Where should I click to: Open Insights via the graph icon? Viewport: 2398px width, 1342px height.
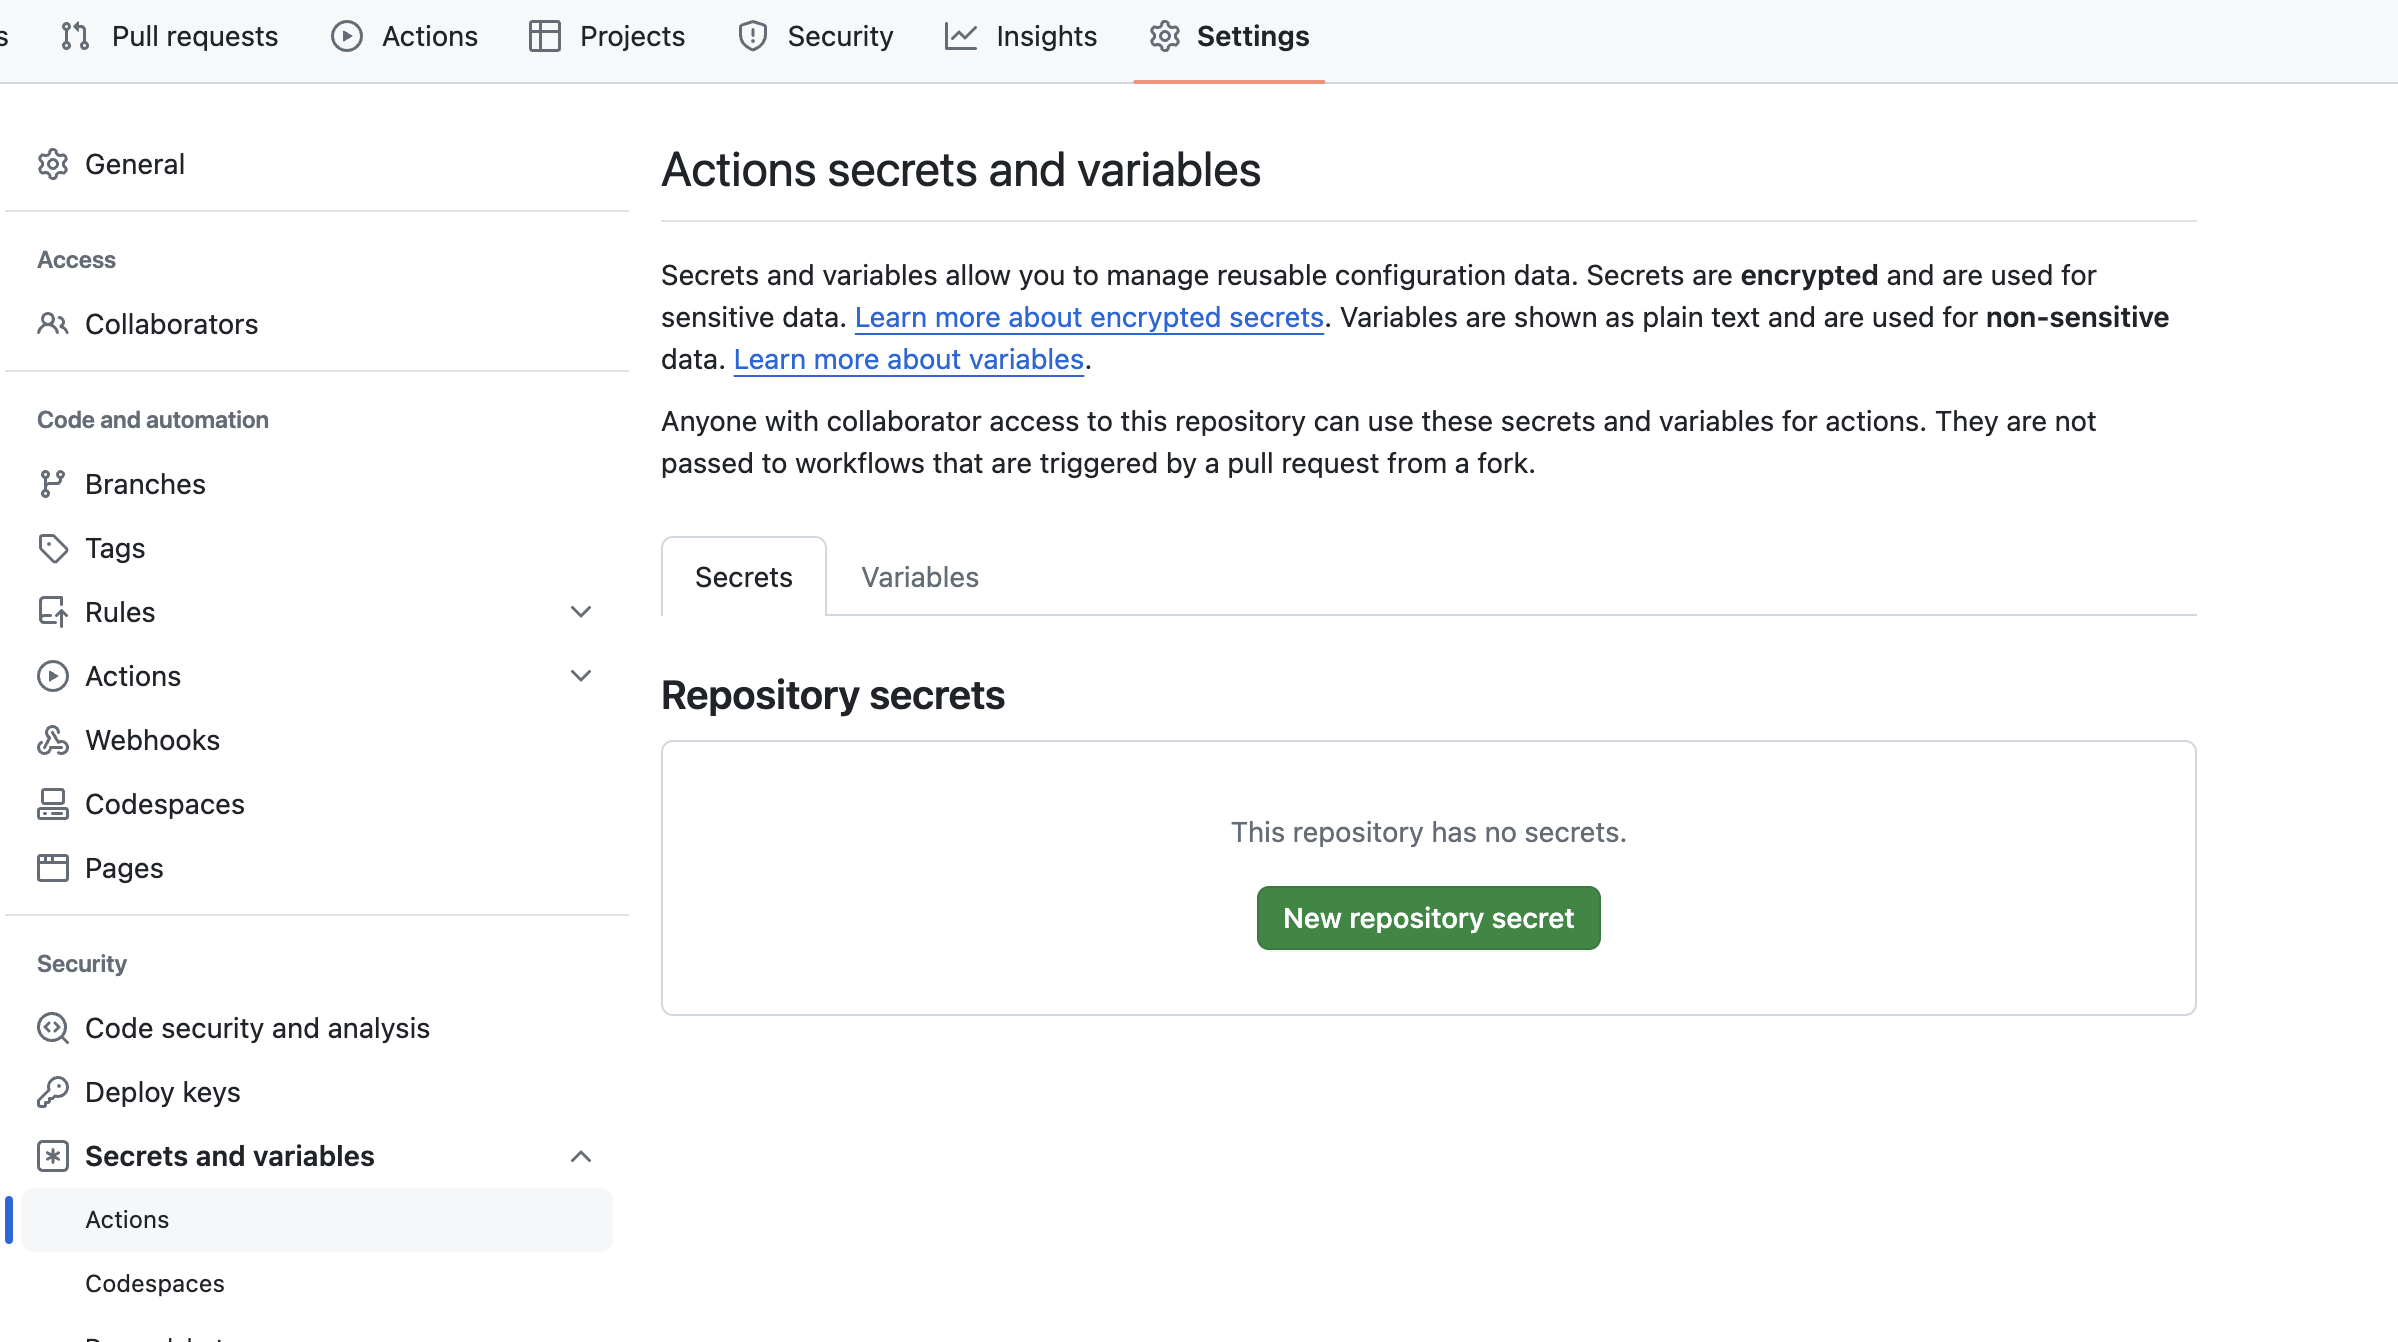tap(960, 36)
